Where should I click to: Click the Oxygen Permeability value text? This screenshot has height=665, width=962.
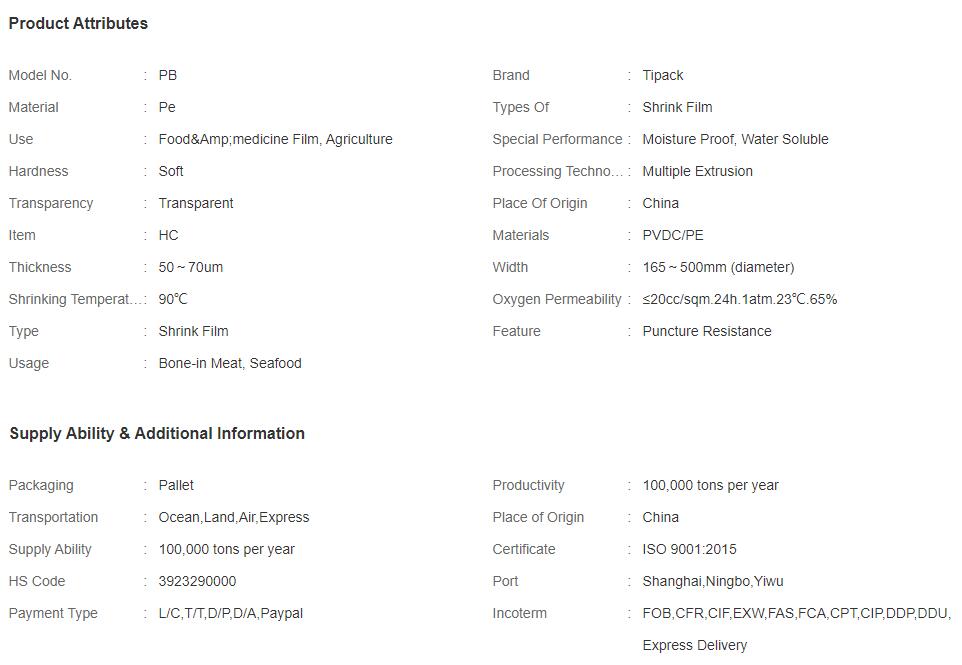(x=739, y=299)
